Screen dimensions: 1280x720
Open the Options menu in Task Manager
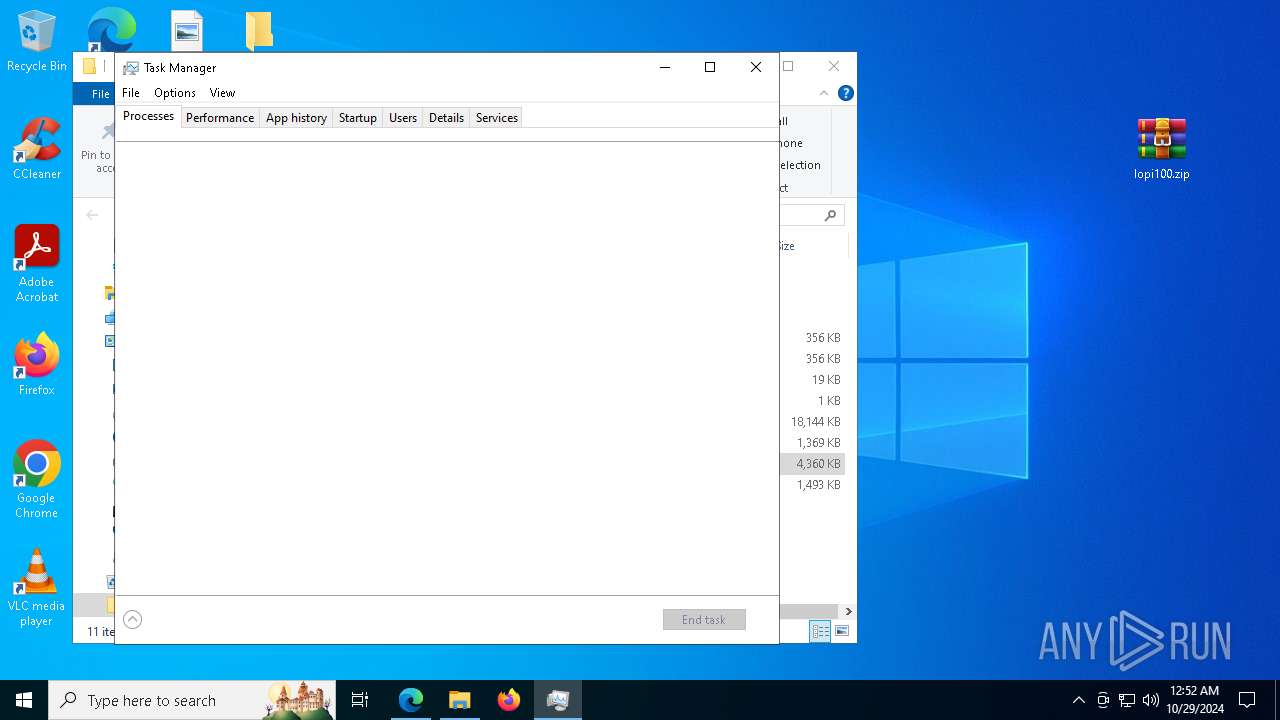[x=175, y=93]
